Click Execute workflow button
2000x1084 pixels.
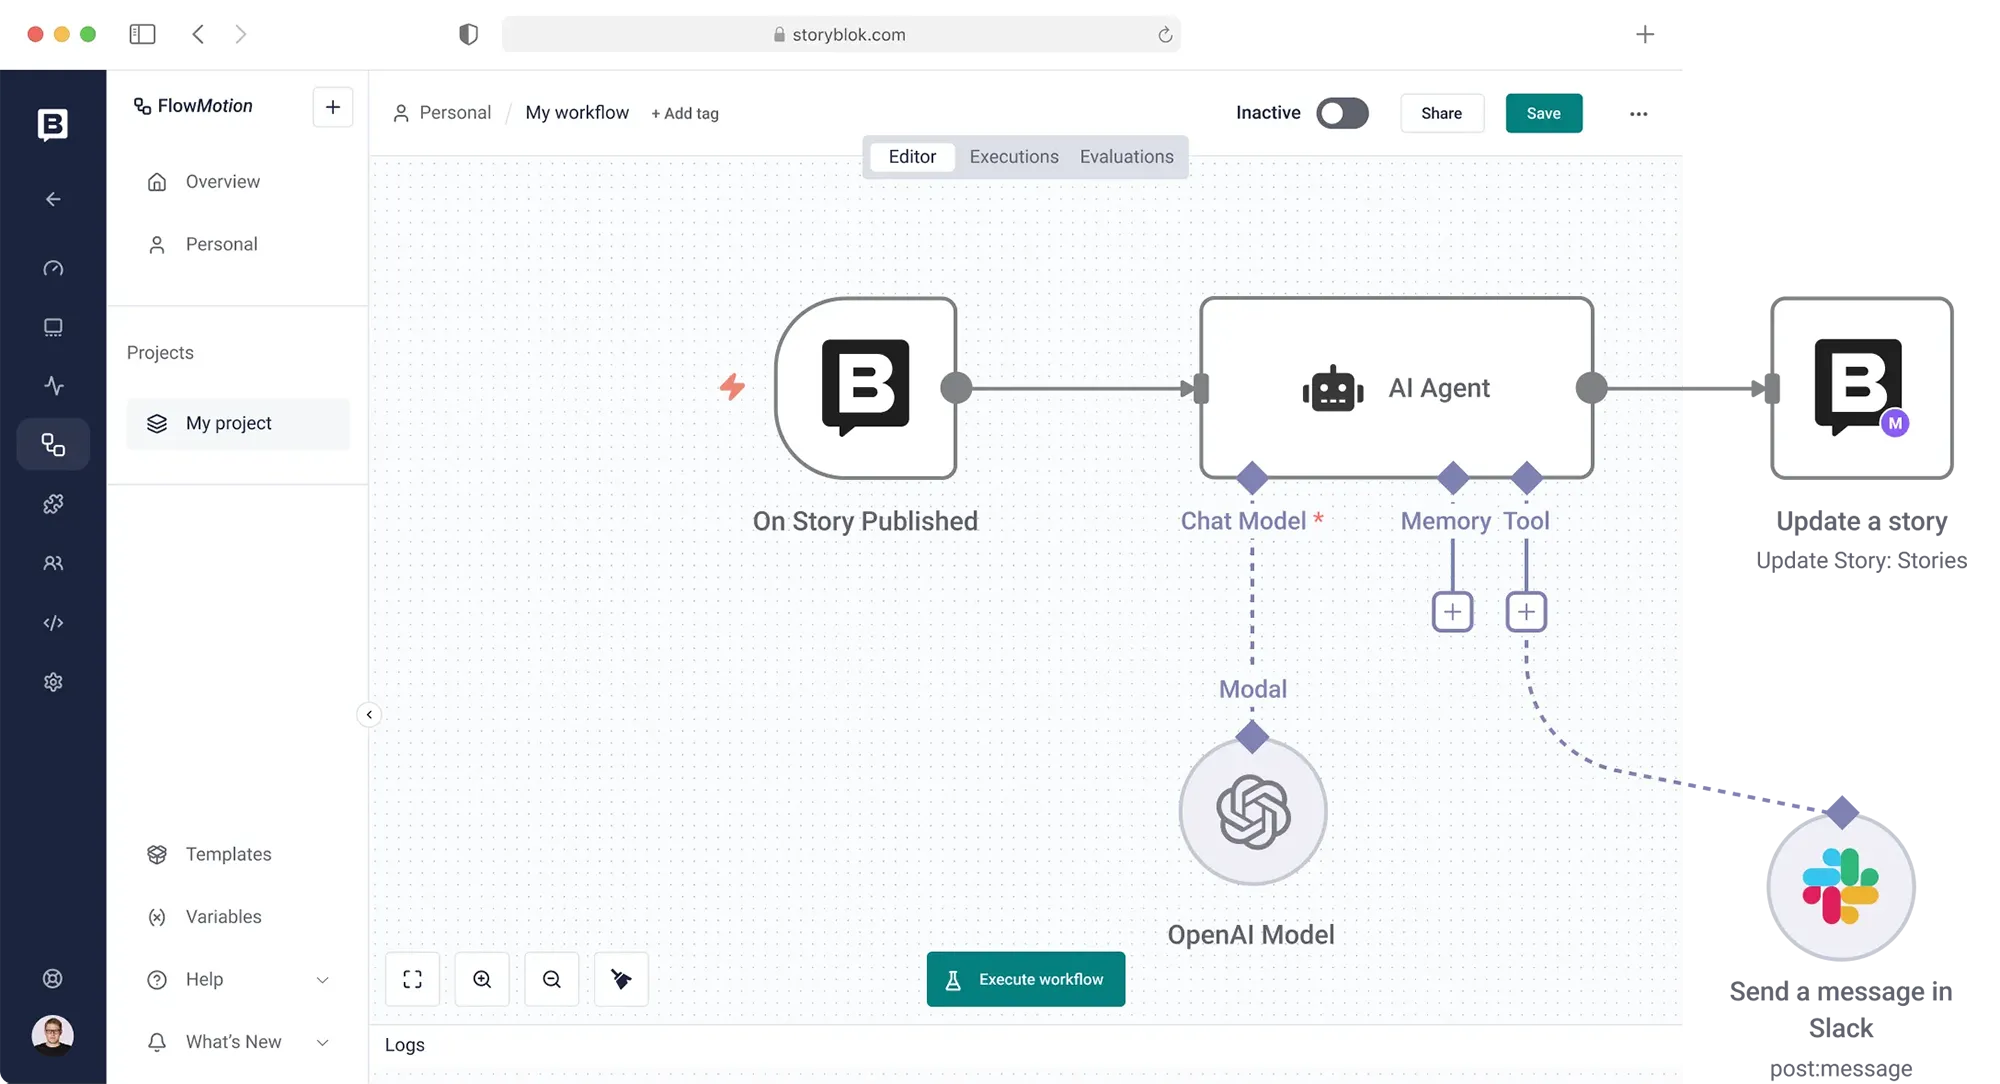point(1026,979)
